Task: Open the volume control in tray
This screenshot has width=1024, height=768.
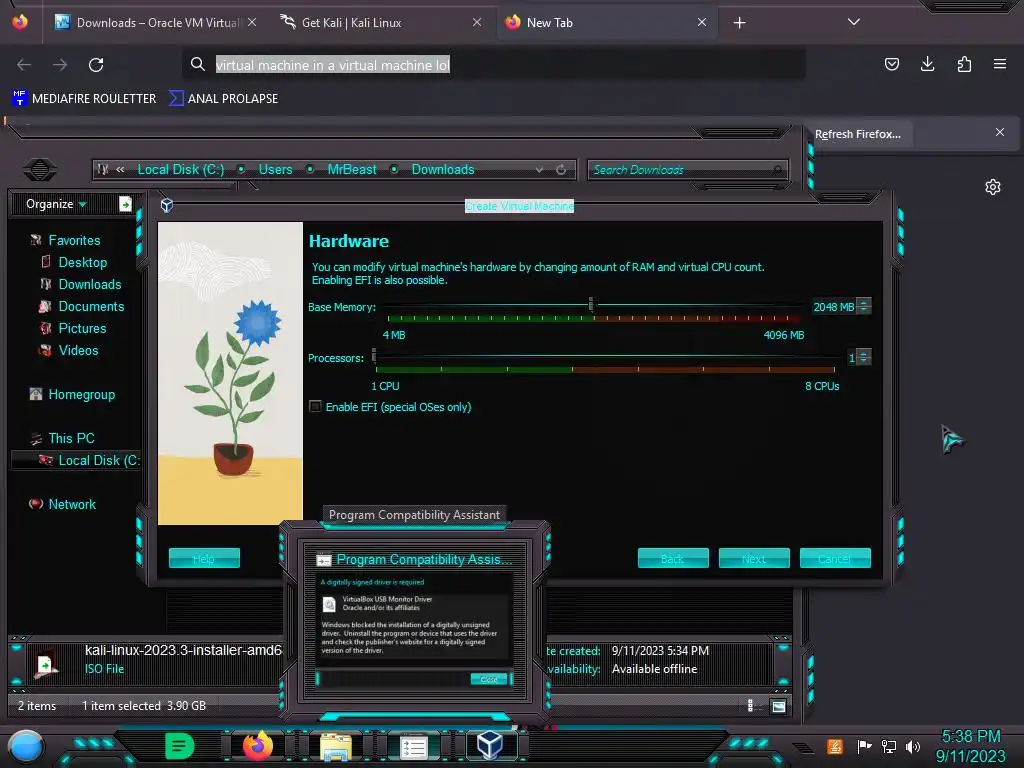Action: tap(913, 746)
